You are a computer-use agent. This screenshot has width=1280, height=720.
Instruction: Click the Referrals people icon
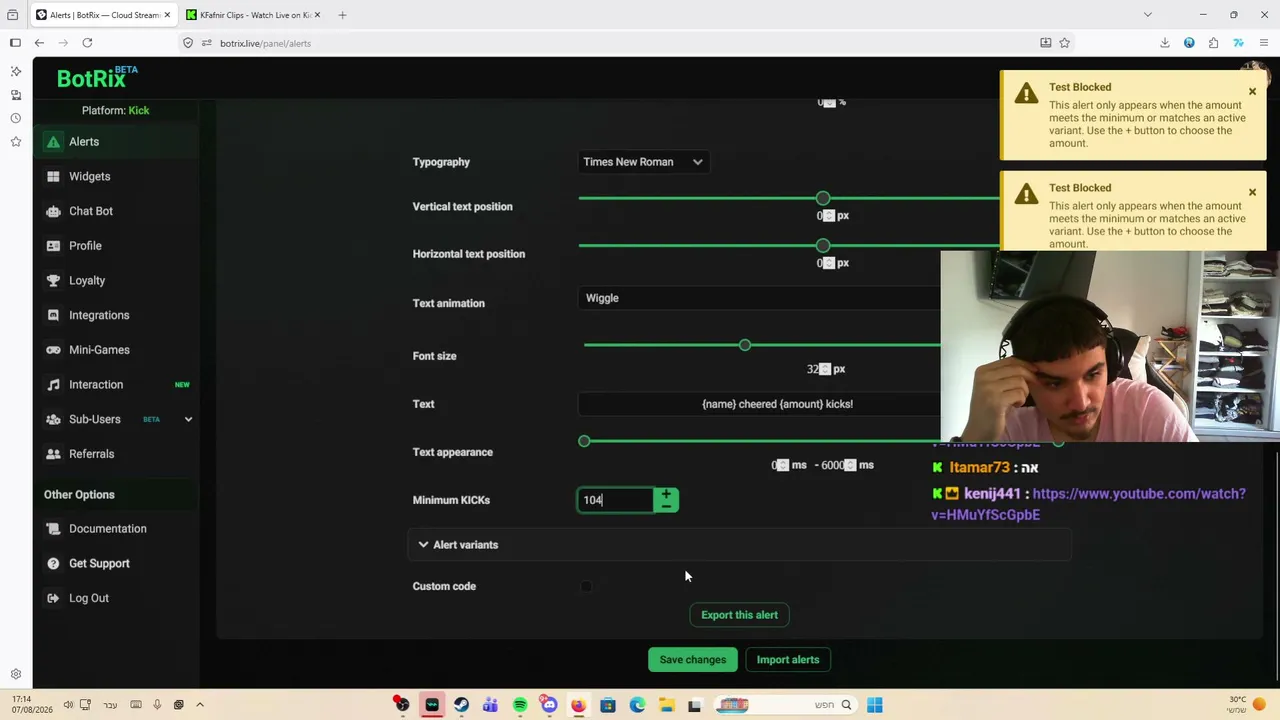click(x=53, y=454)
